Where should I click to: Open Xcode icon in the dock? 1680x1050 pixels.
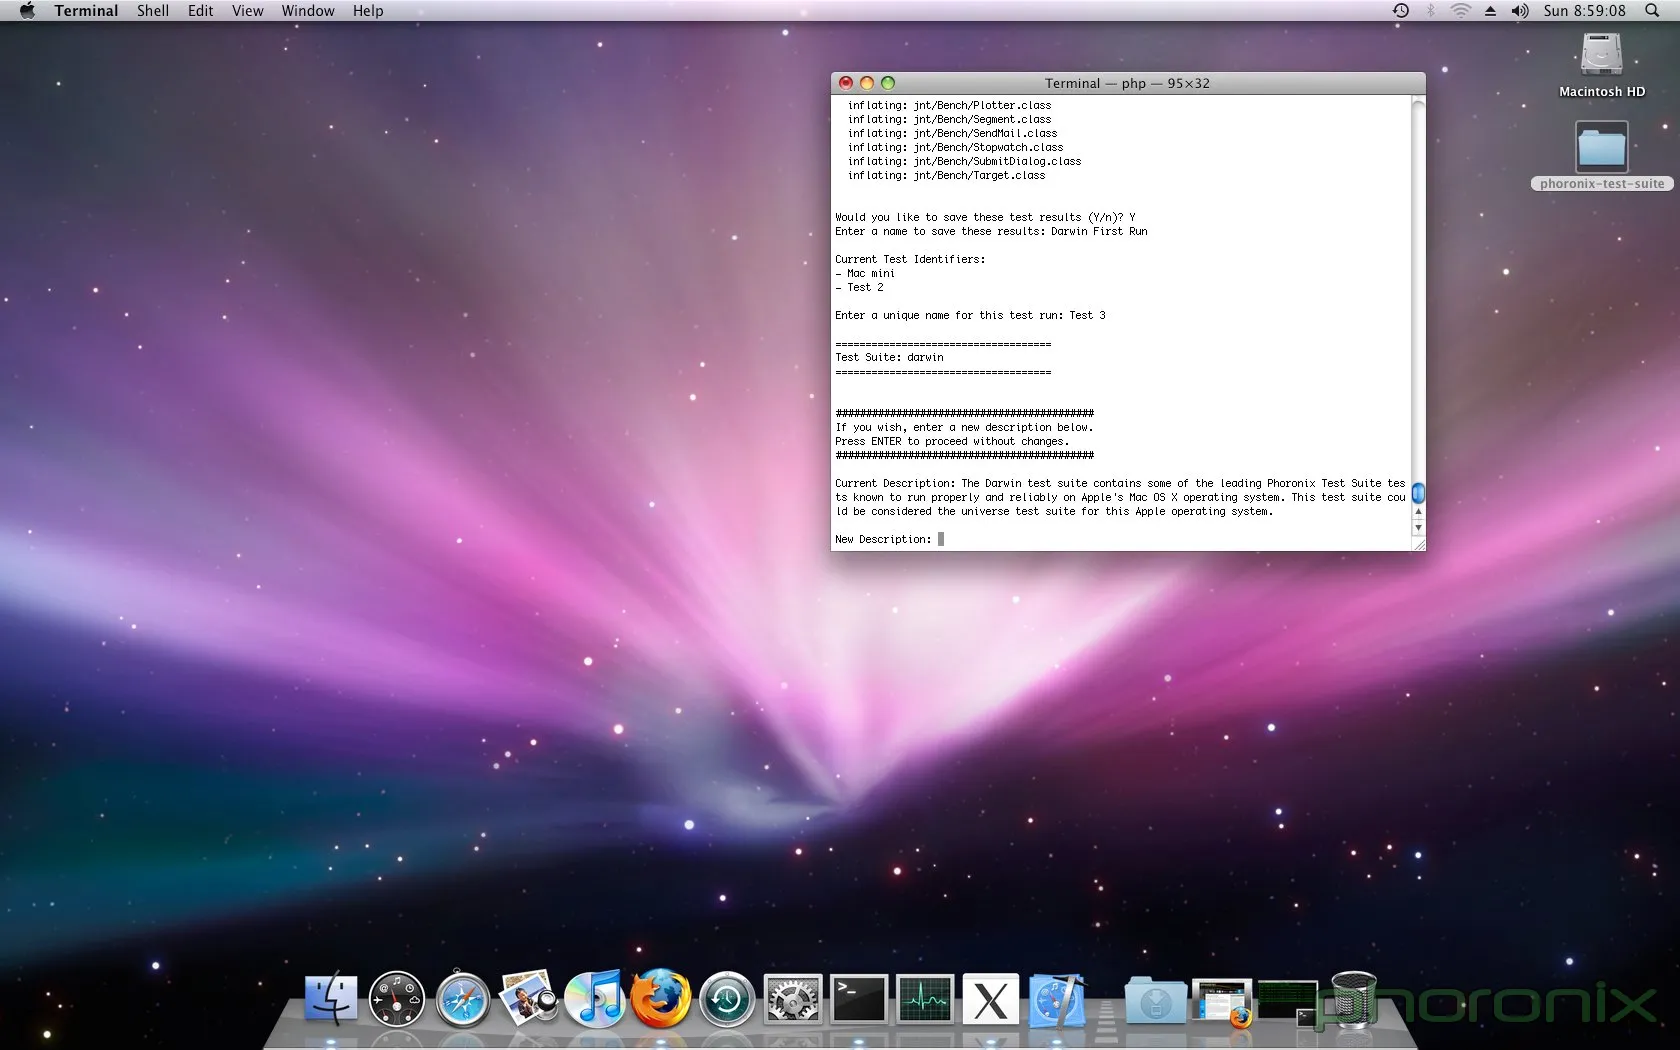(x=1057, y=999)
